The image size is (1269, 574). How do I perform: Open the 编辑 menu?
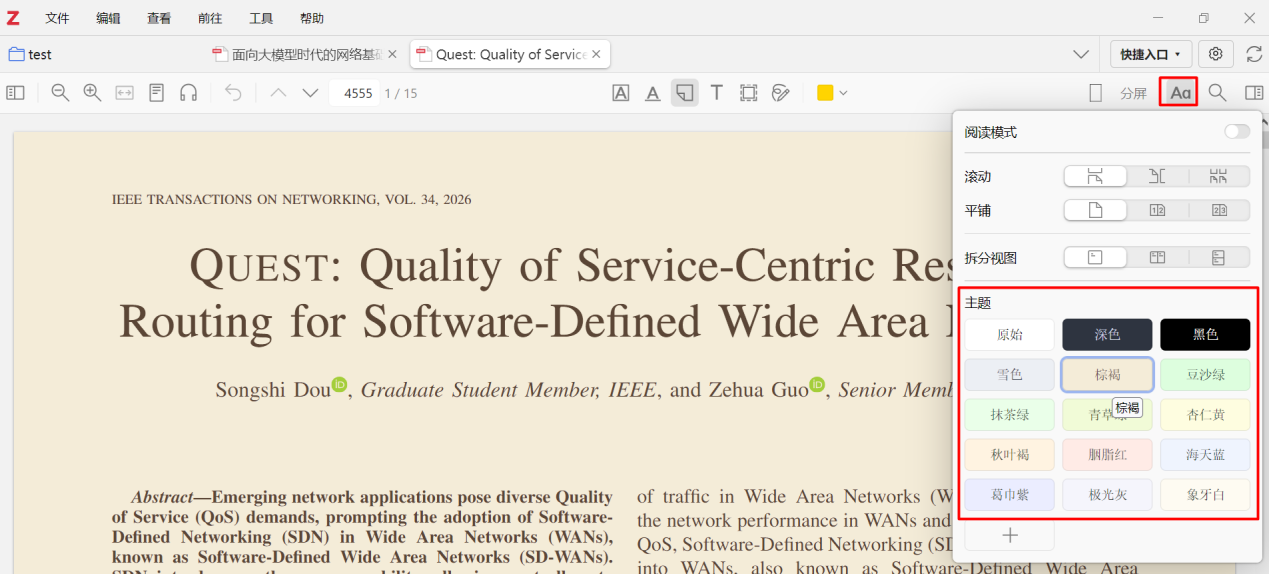(108, 18)
